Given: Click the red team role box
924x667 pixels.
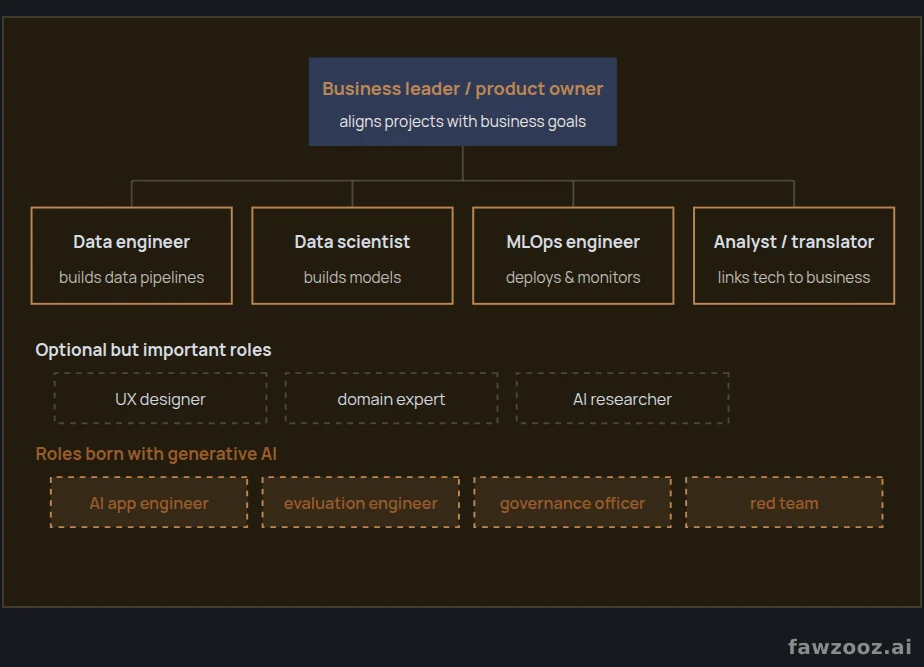Looking at the screenshot, I should pos(784,503).
